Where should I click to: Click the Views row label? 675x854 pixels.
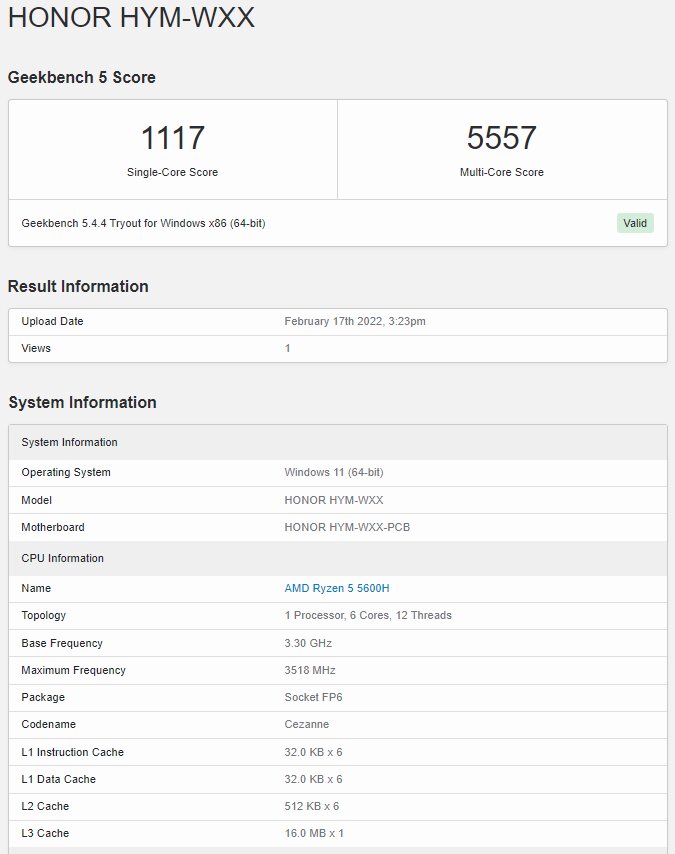[36, 348]
